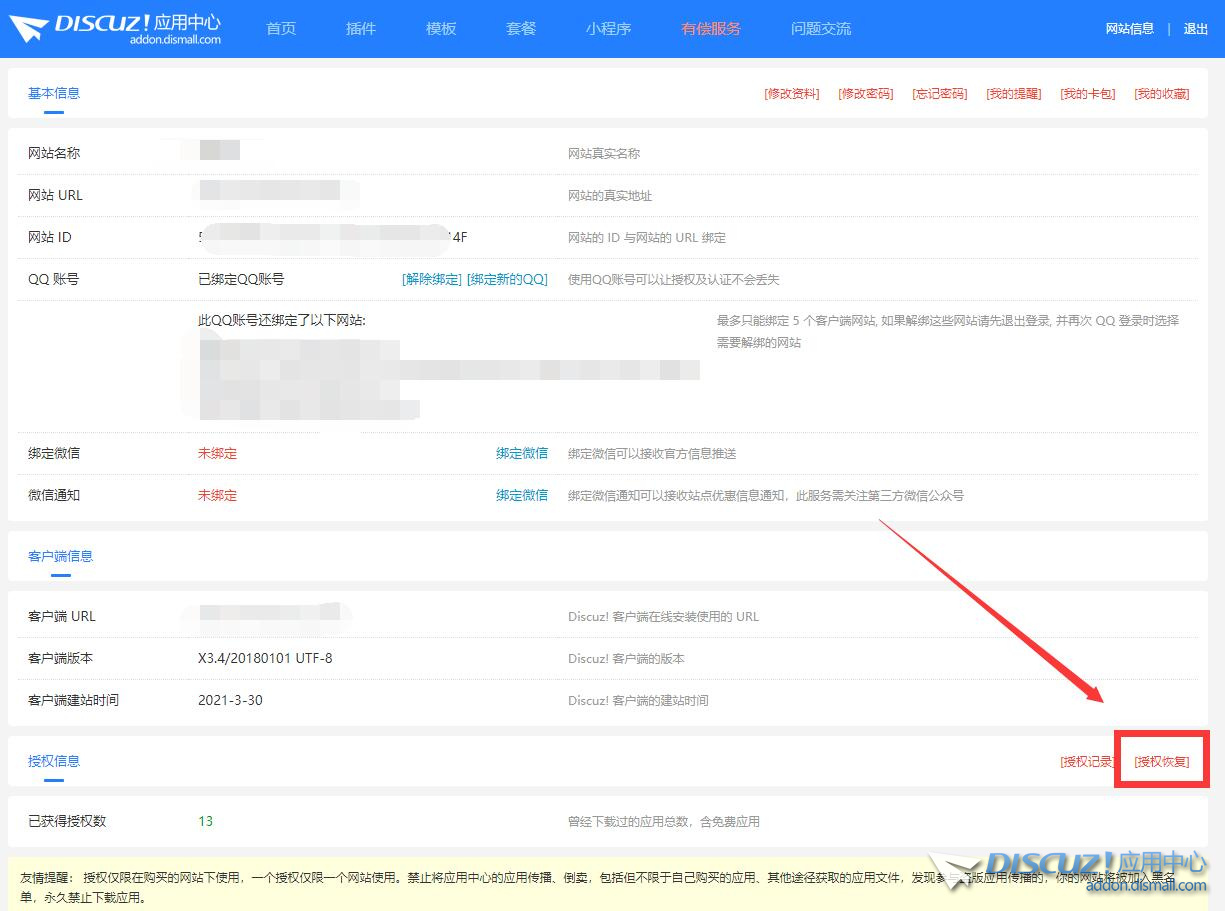Screen dimensions: 1225x911
Task: Click the 此QQ账号还绑定了以下网站 text
Action: point(282,321)
